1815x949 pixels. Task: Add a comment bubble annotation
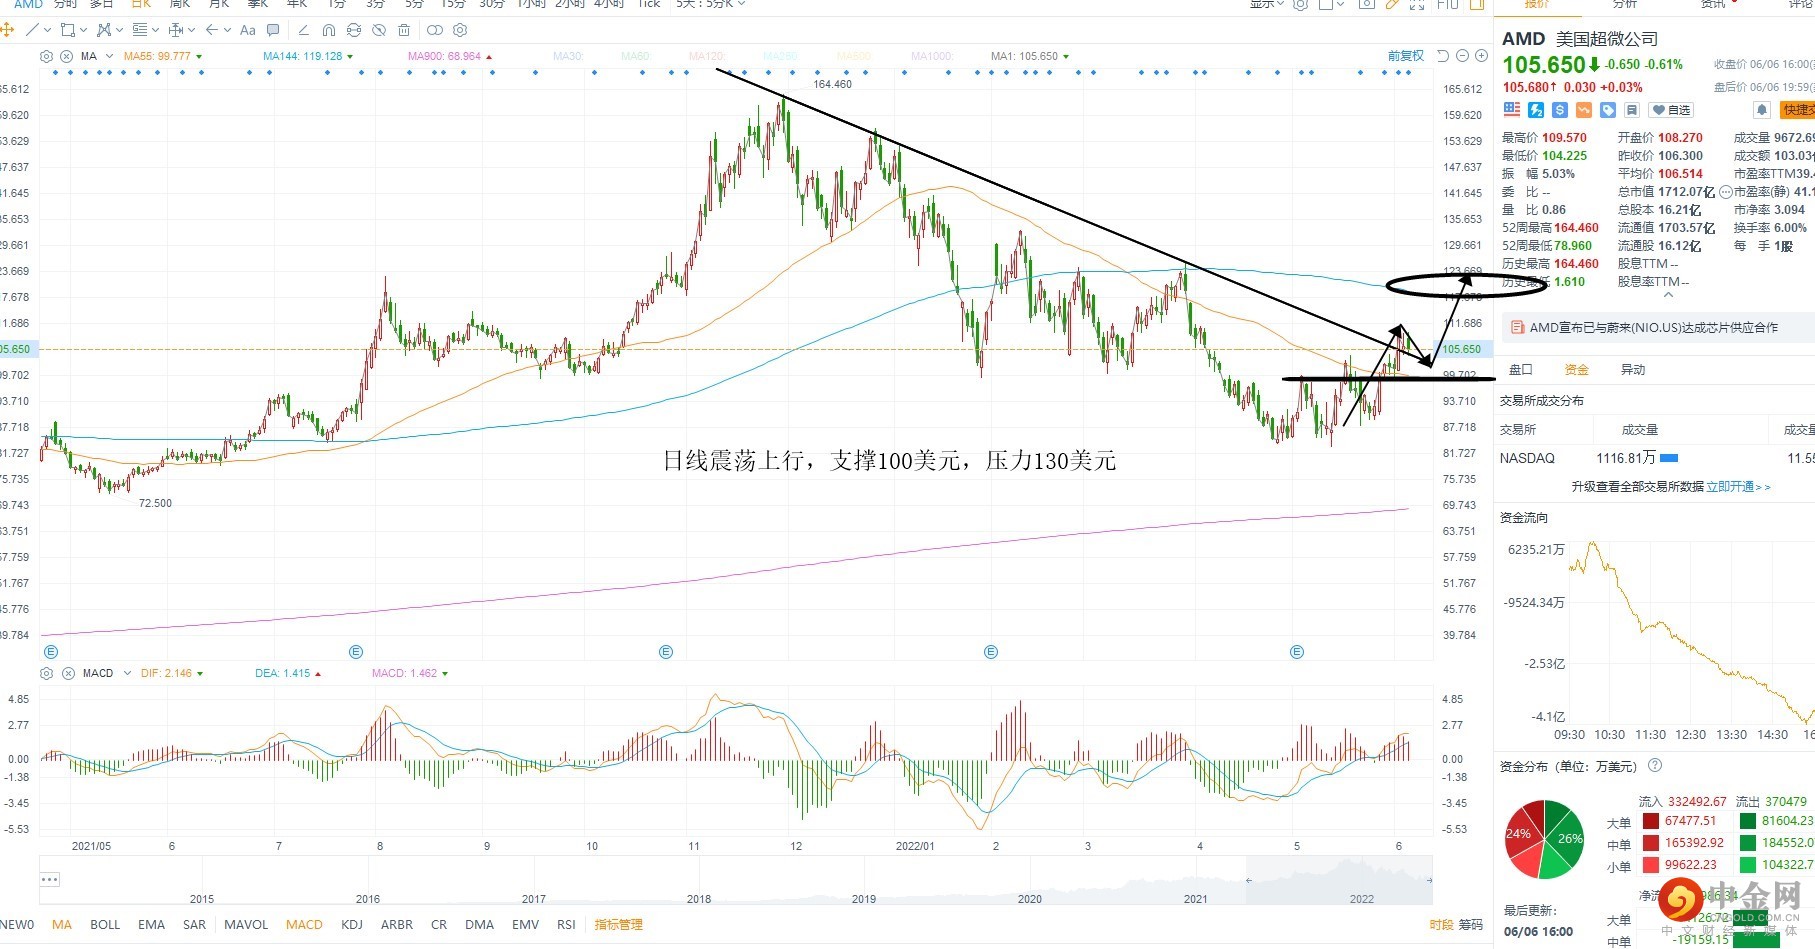click(273, 30)
